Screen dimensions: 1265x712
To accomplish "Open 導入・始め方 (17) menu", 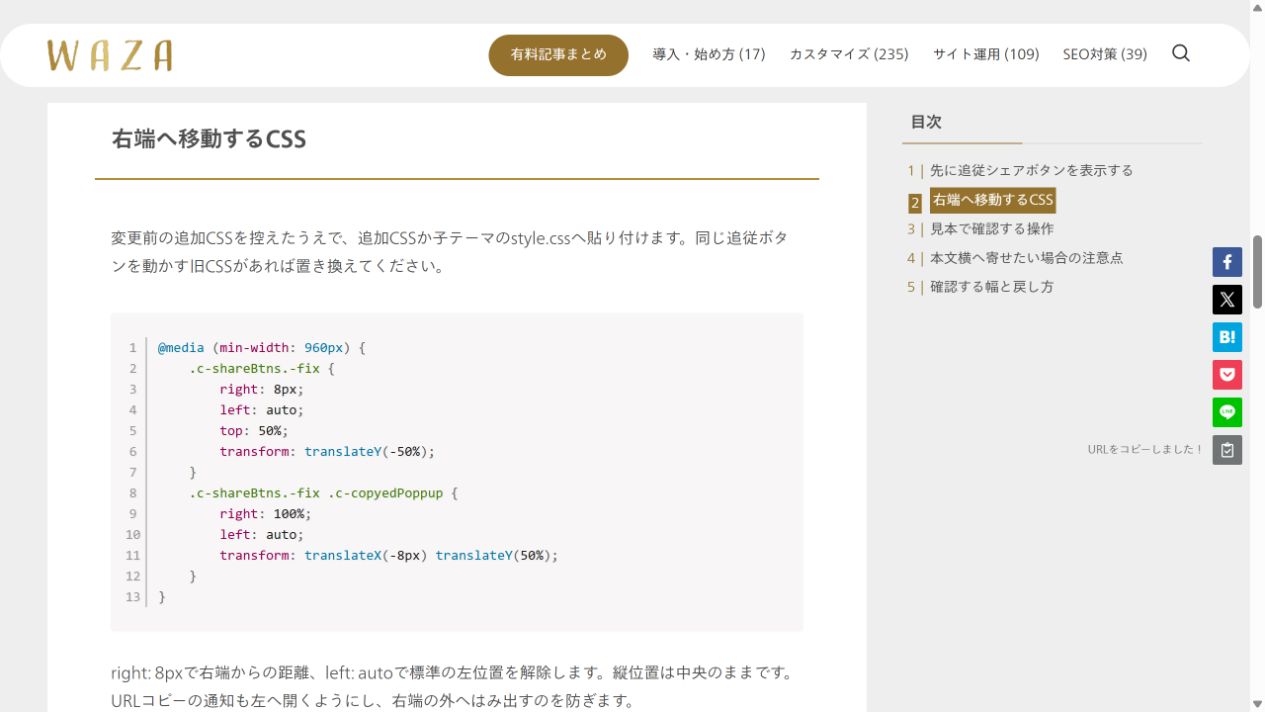I will pos(709,55).
